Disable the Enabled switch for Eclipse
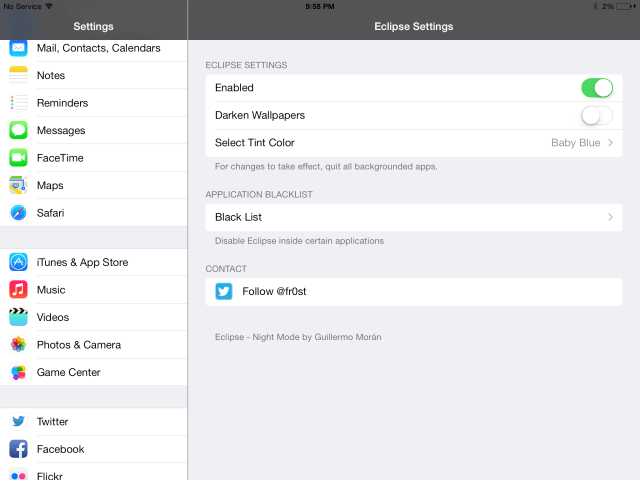This screenshot has width=640, height=480. pyautogui.click(x=597, y=88)
